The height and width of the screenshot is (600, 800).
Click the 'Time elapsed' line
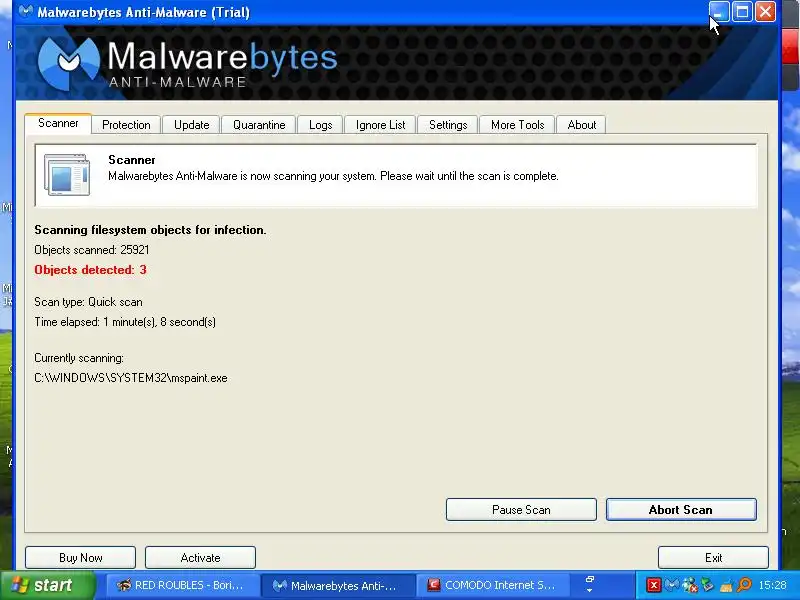pos(125,322)
